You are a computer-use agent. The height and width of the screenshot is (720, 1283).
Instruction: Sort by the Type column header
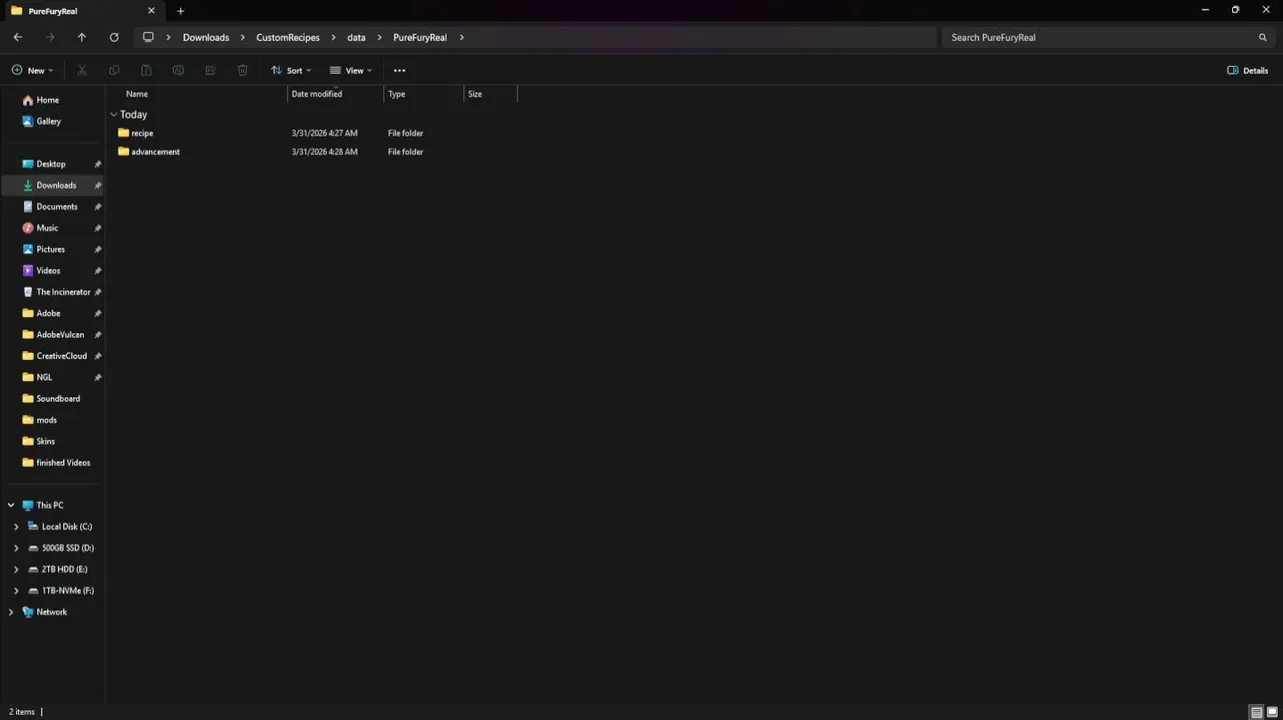[x=397, y=94]
